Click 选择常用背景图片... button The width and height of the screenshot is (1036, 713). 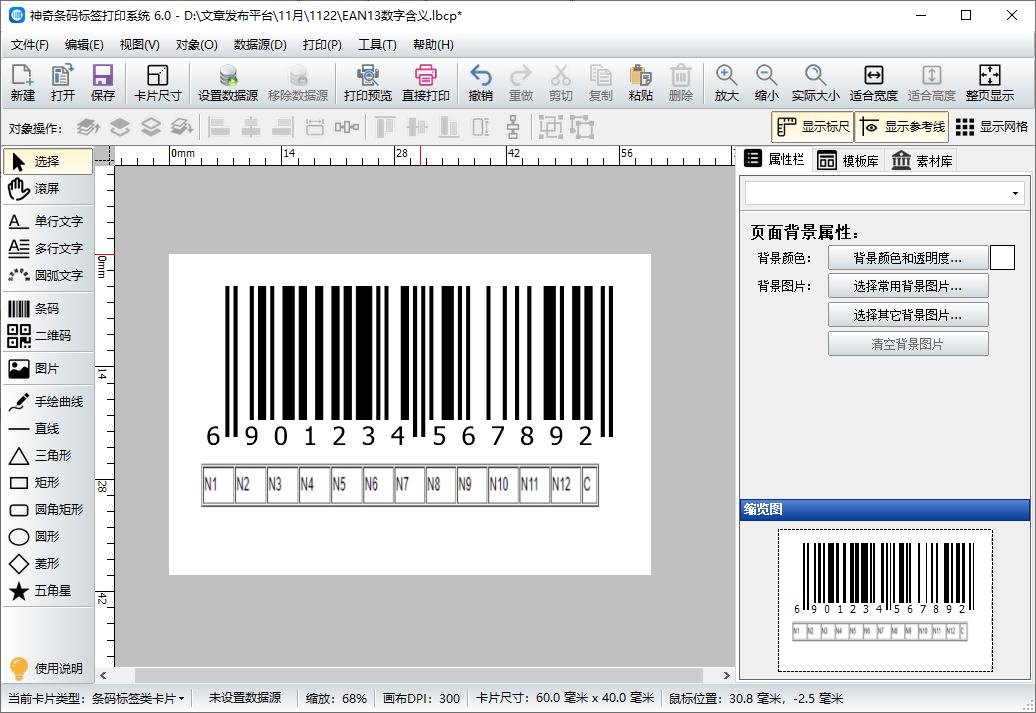tap(908, 286)
